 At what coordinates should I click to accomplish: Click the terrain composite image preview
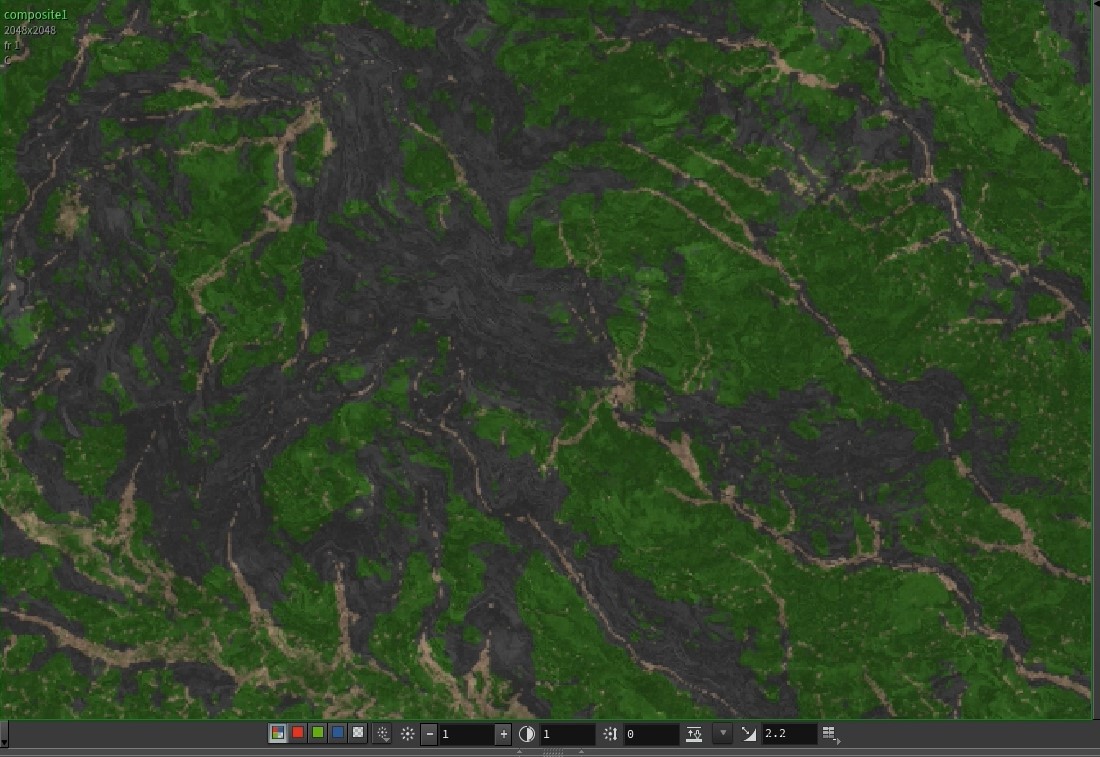coord(547,359)
